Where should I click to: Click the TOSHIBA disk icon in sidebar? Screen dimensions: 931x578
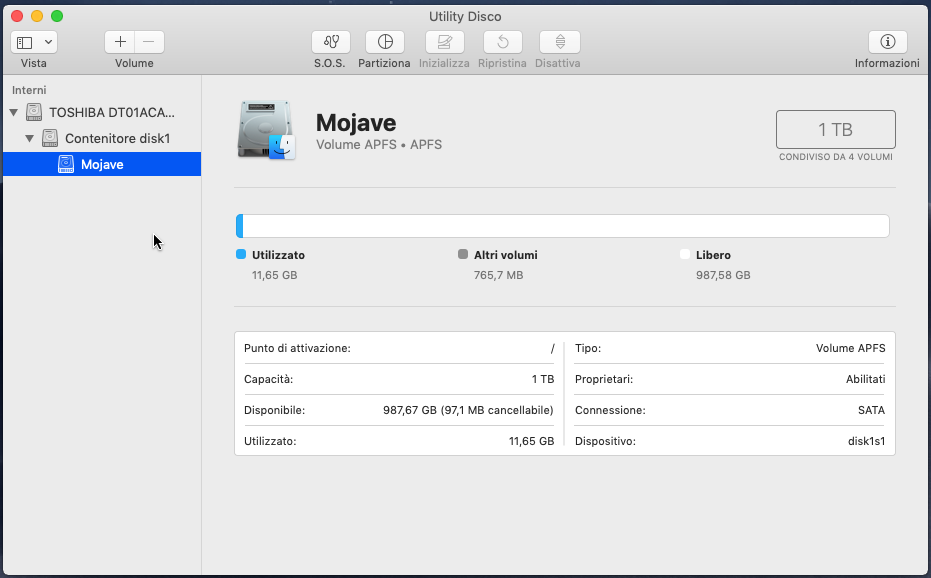point(34,112)
